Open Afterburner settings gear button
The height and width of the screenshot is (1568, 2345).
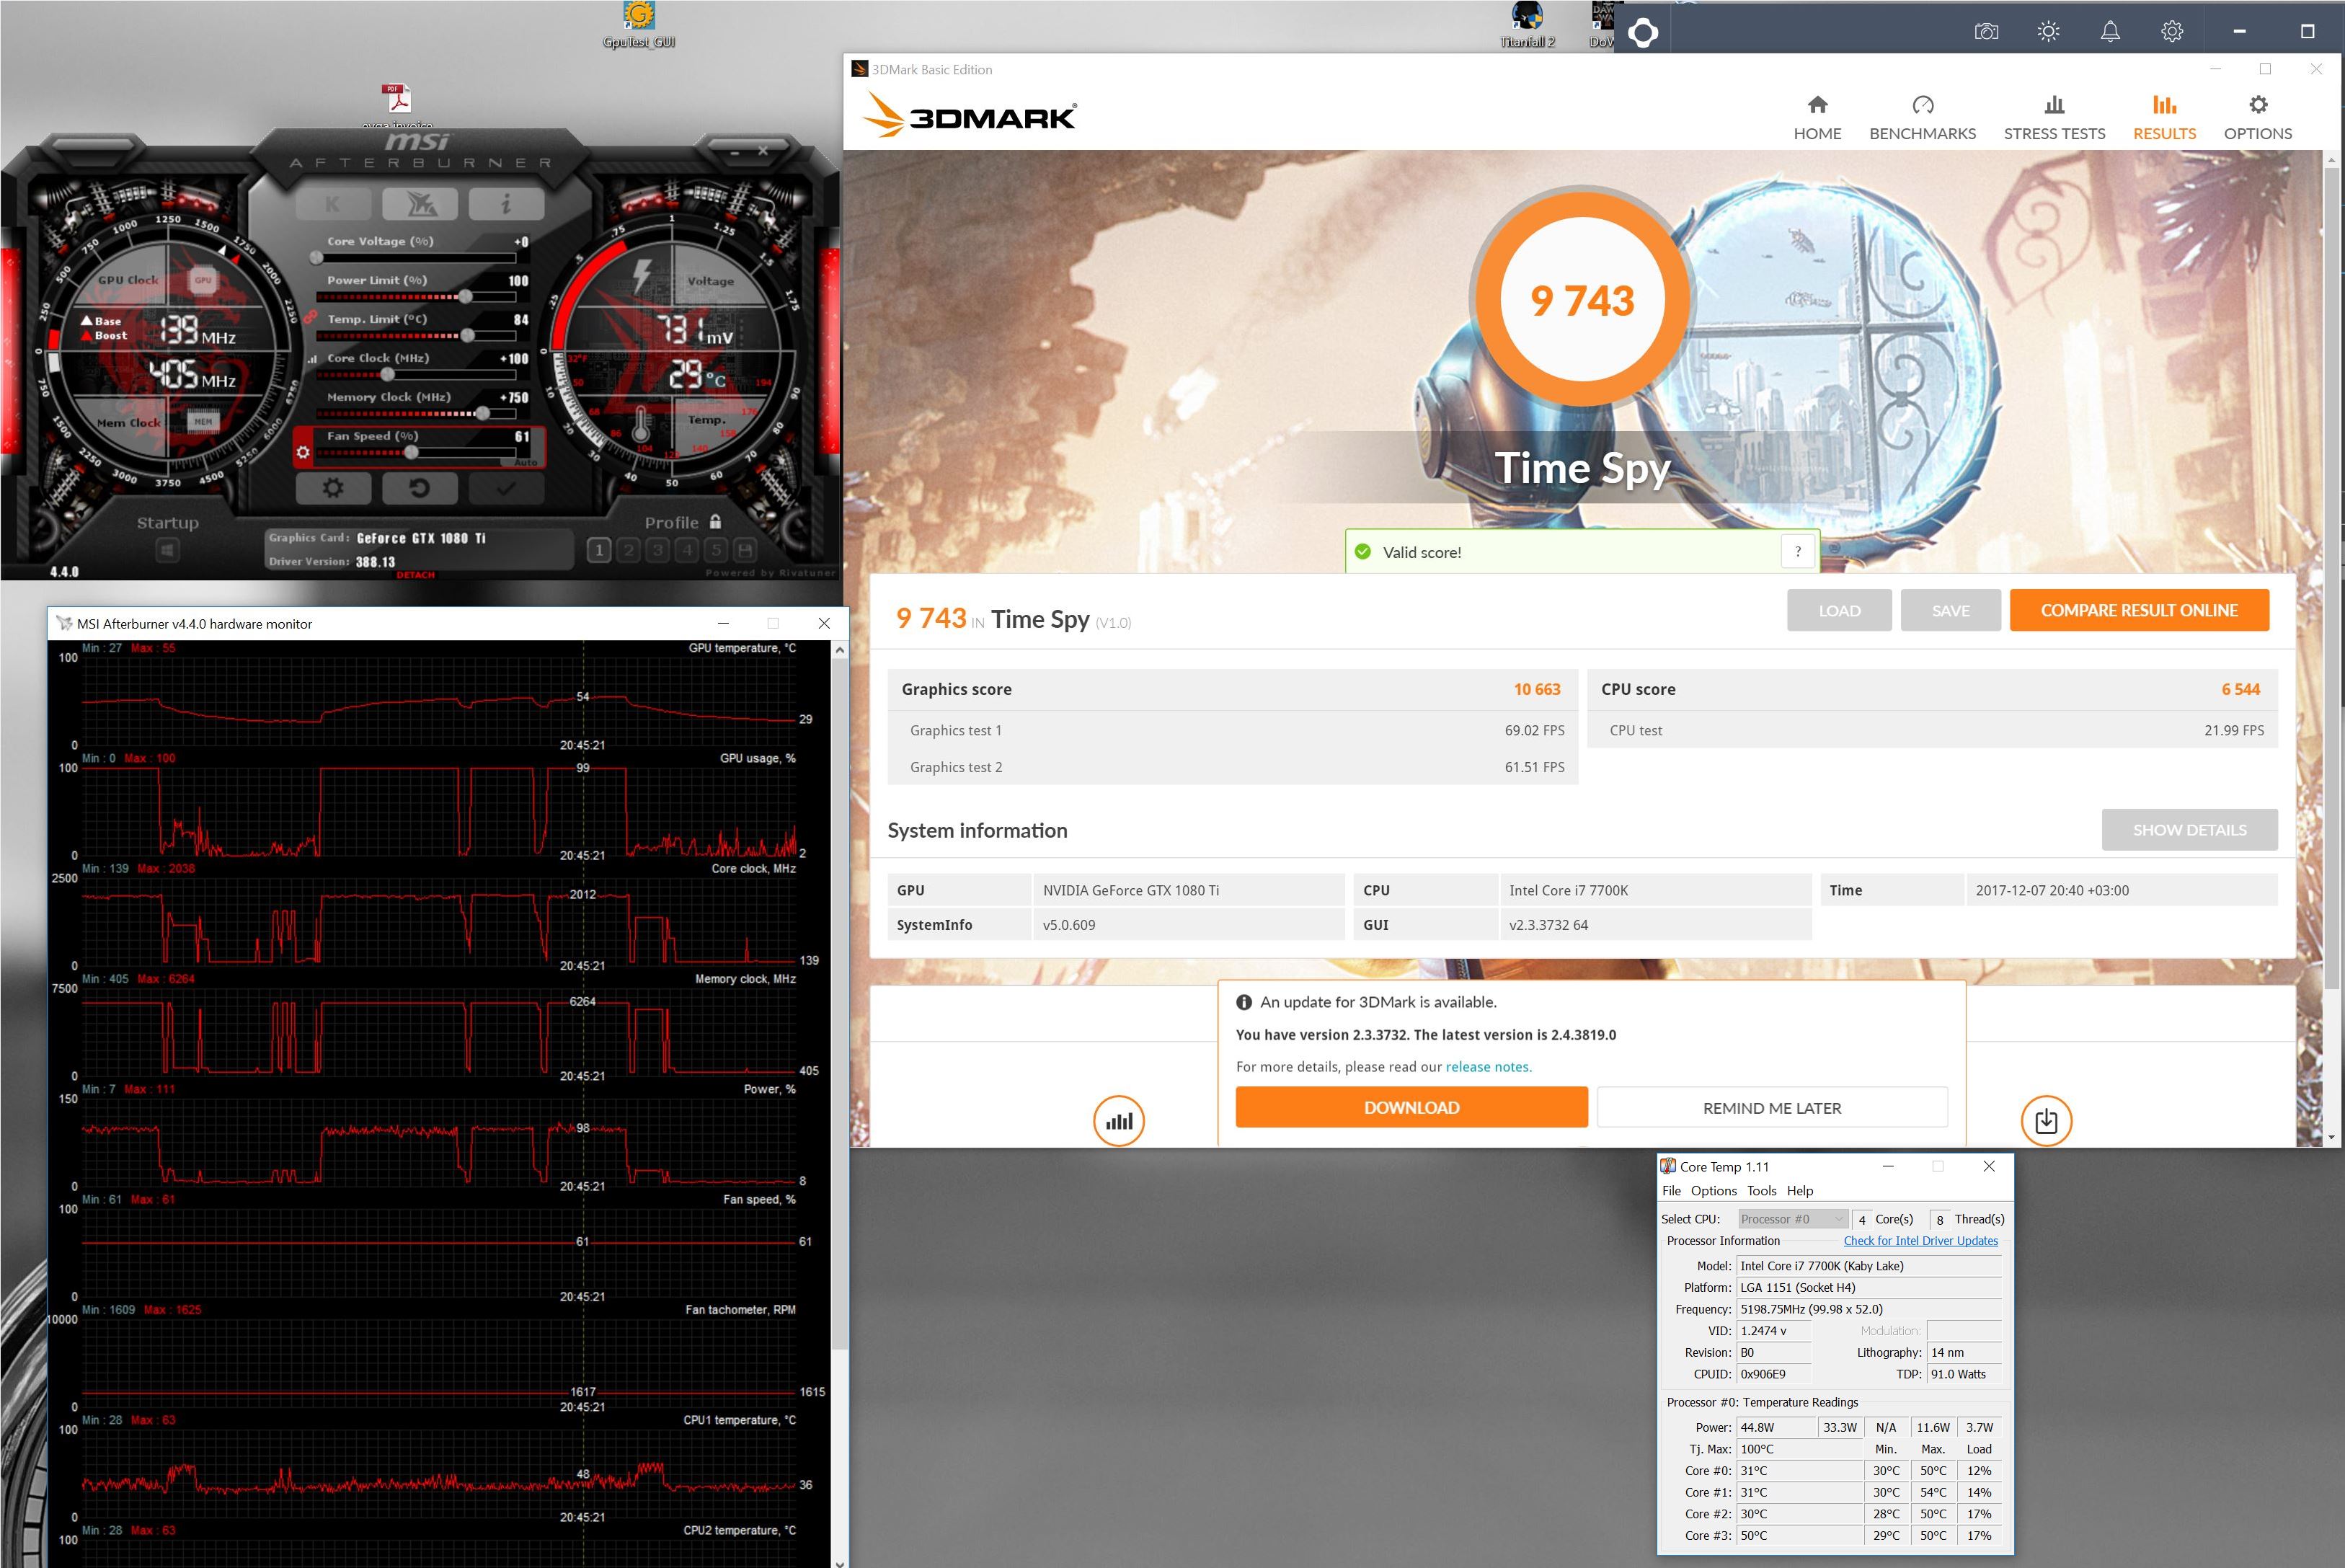coord(333,488)
